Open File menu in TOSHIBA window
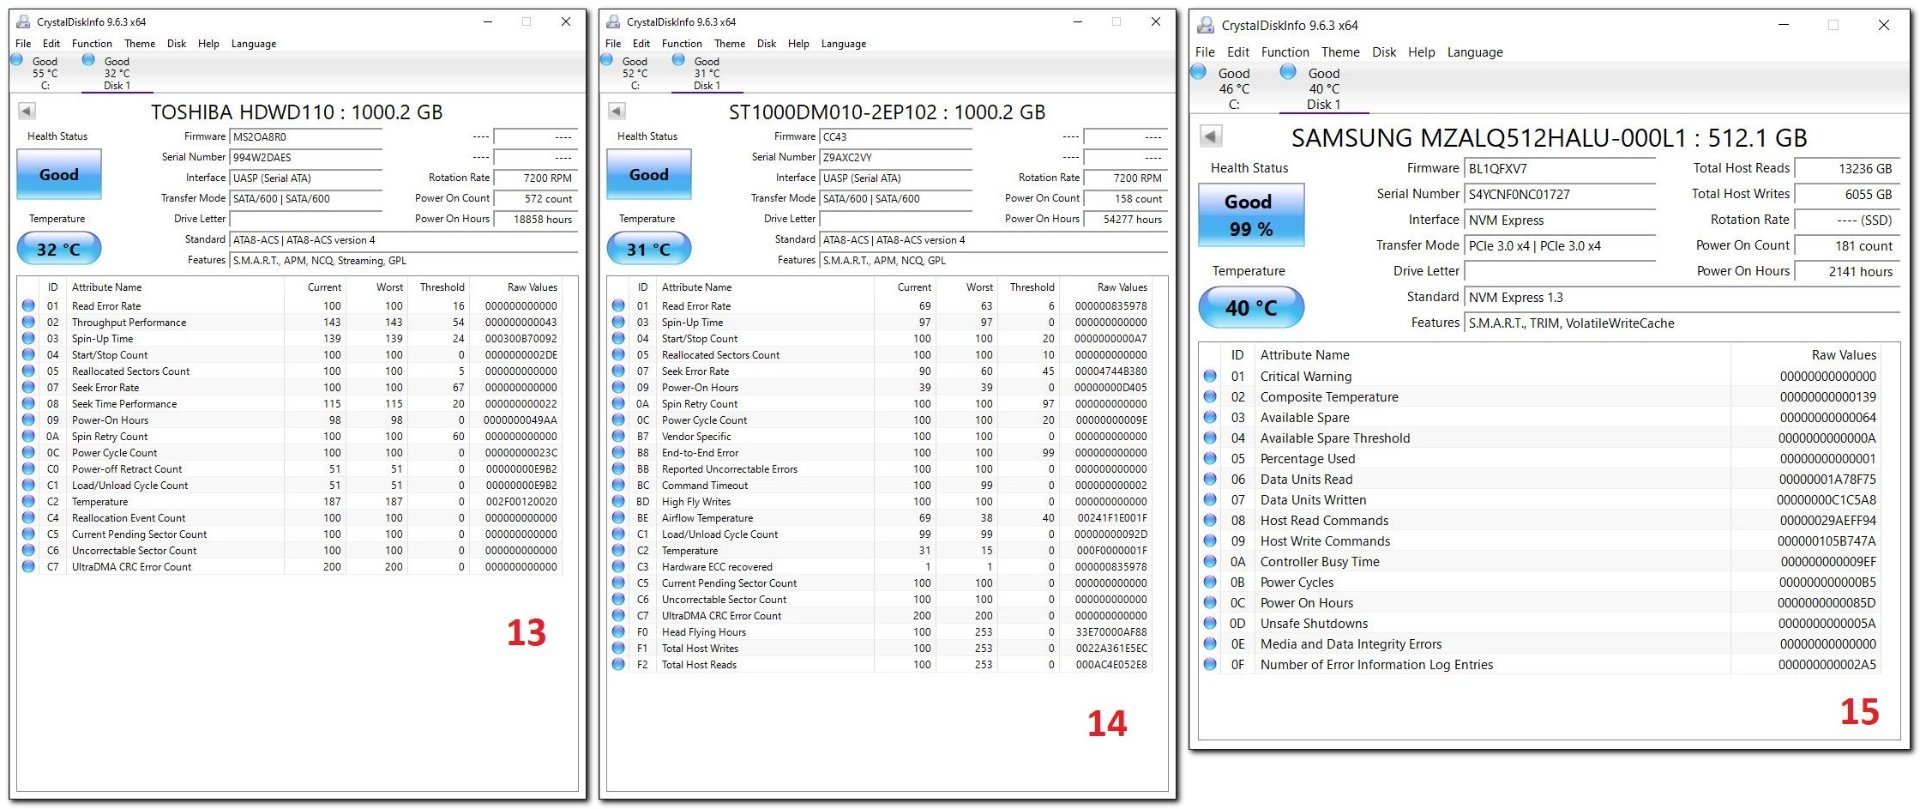The width and height of the screenshot is (1920, 809). 23,44
